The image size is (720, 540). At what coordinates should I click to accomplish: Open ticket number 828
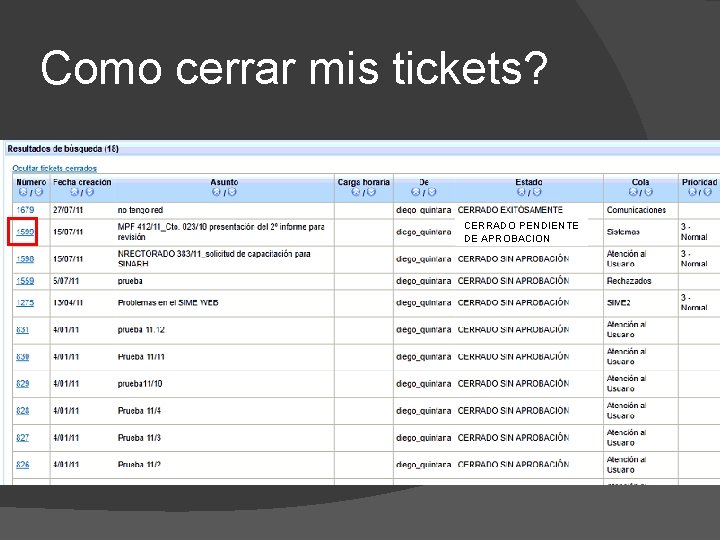click(x=22, y=411)
